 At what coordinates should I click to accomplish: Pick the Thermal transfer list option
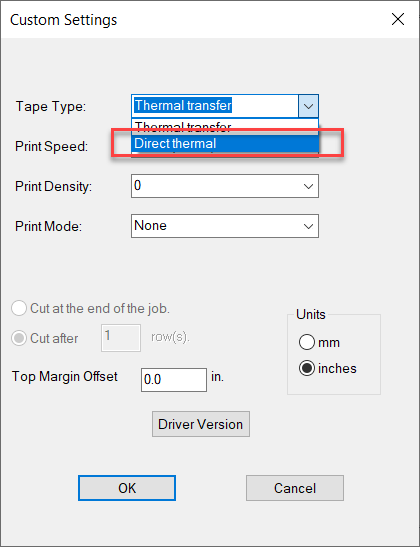[x=225, y=127]
